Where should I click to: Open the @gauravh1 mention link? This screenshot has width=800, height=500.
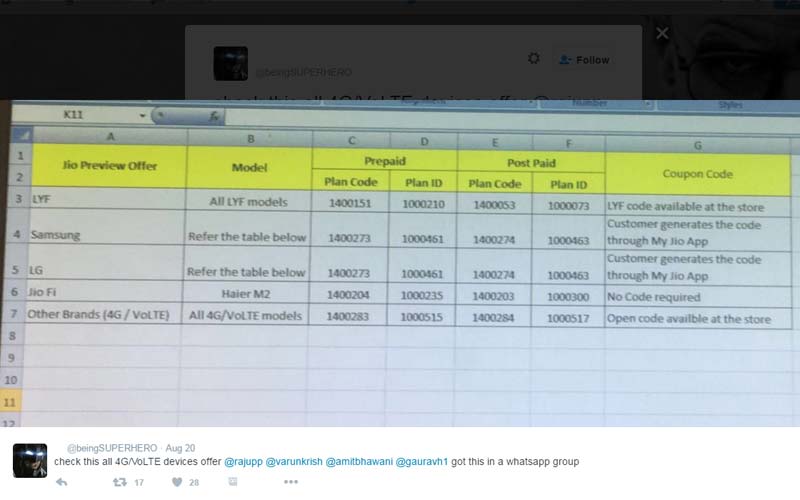pos(421,462)
